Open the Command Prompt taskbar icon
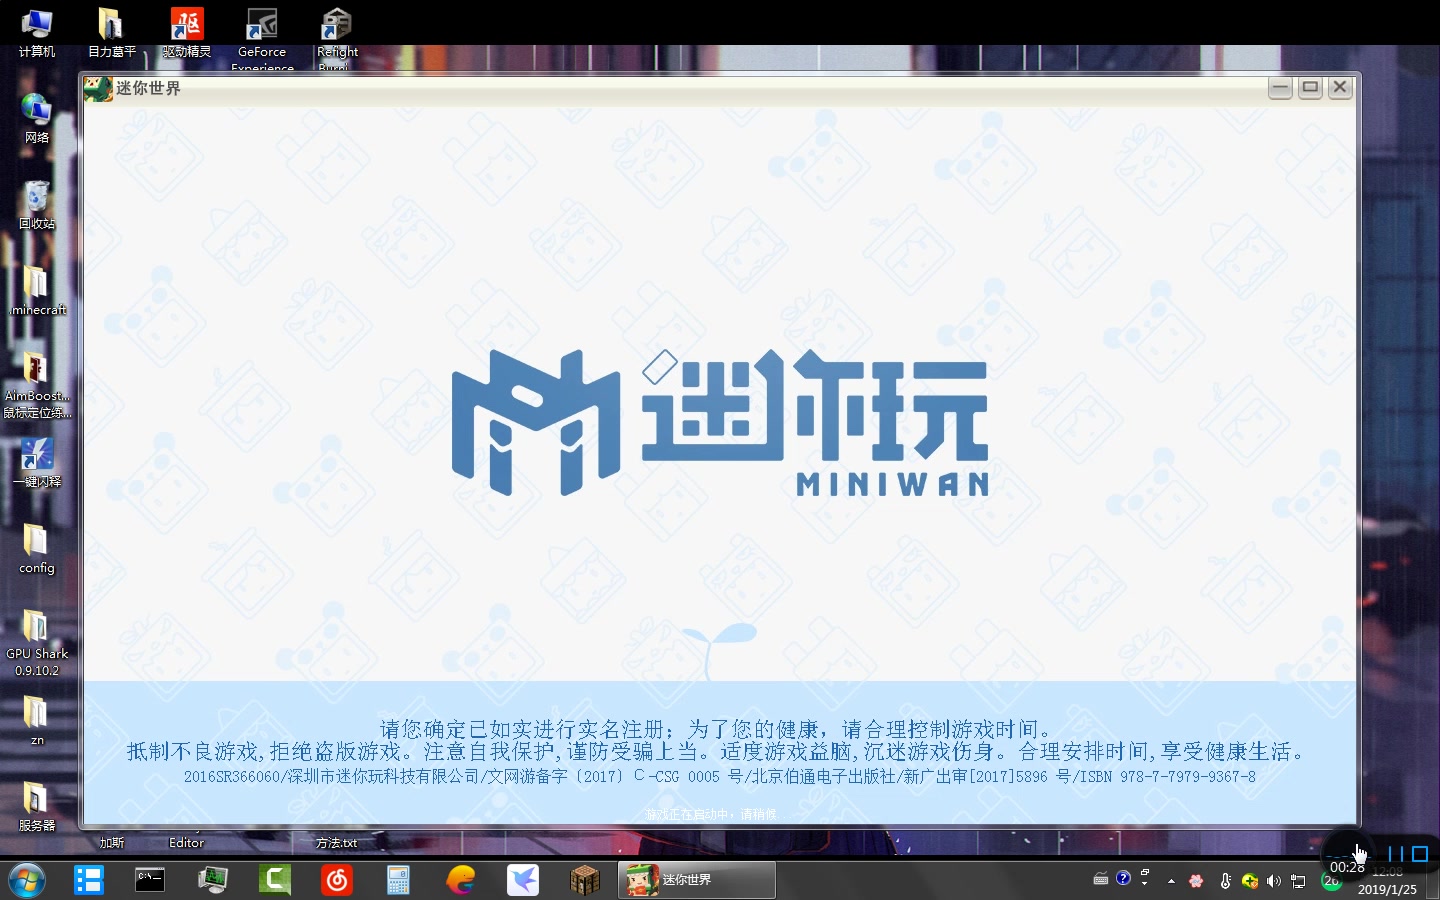 (150, 880)
